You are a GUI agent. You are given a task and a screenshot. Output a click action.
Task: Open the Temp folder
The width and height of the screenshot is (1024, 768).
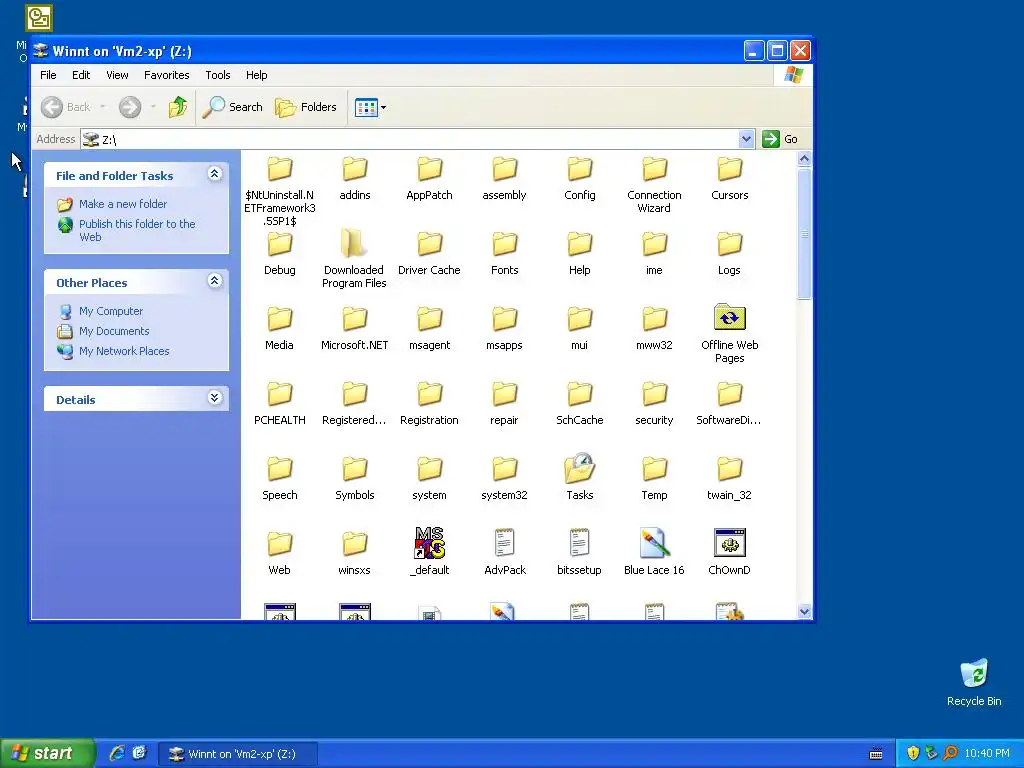click(654, 470)
